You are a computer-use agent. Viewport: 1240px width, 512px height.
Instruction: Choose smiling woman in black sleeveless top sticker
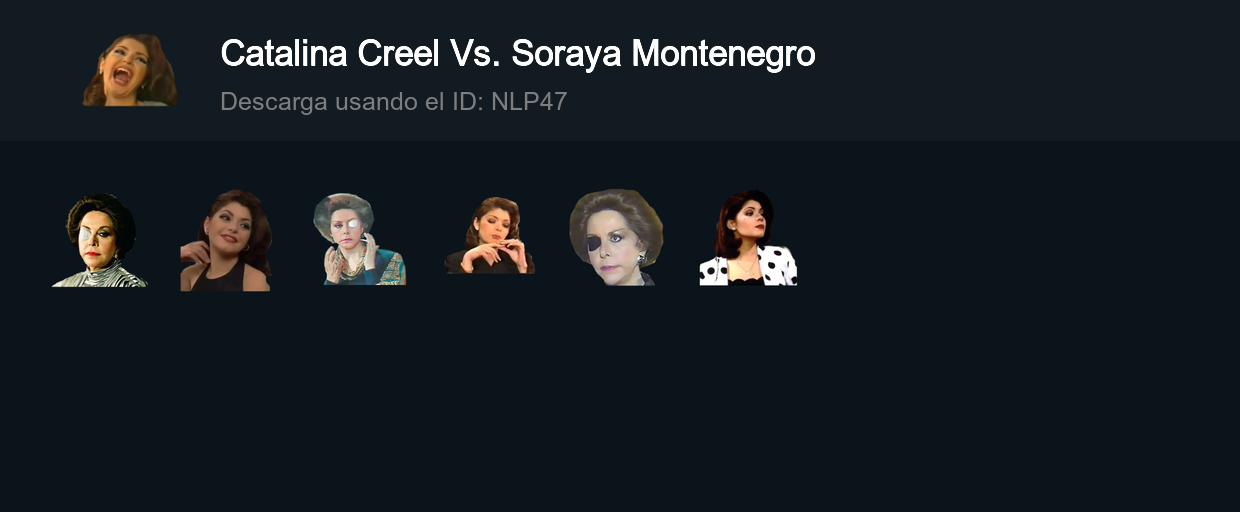tap(225, 240)
